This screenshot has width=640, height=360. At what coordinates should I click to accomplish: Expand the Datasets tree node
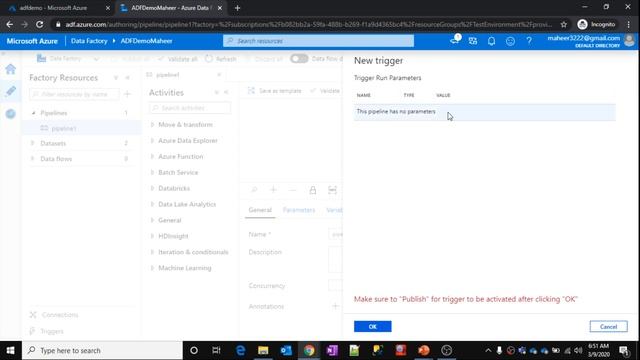[33, 143]
